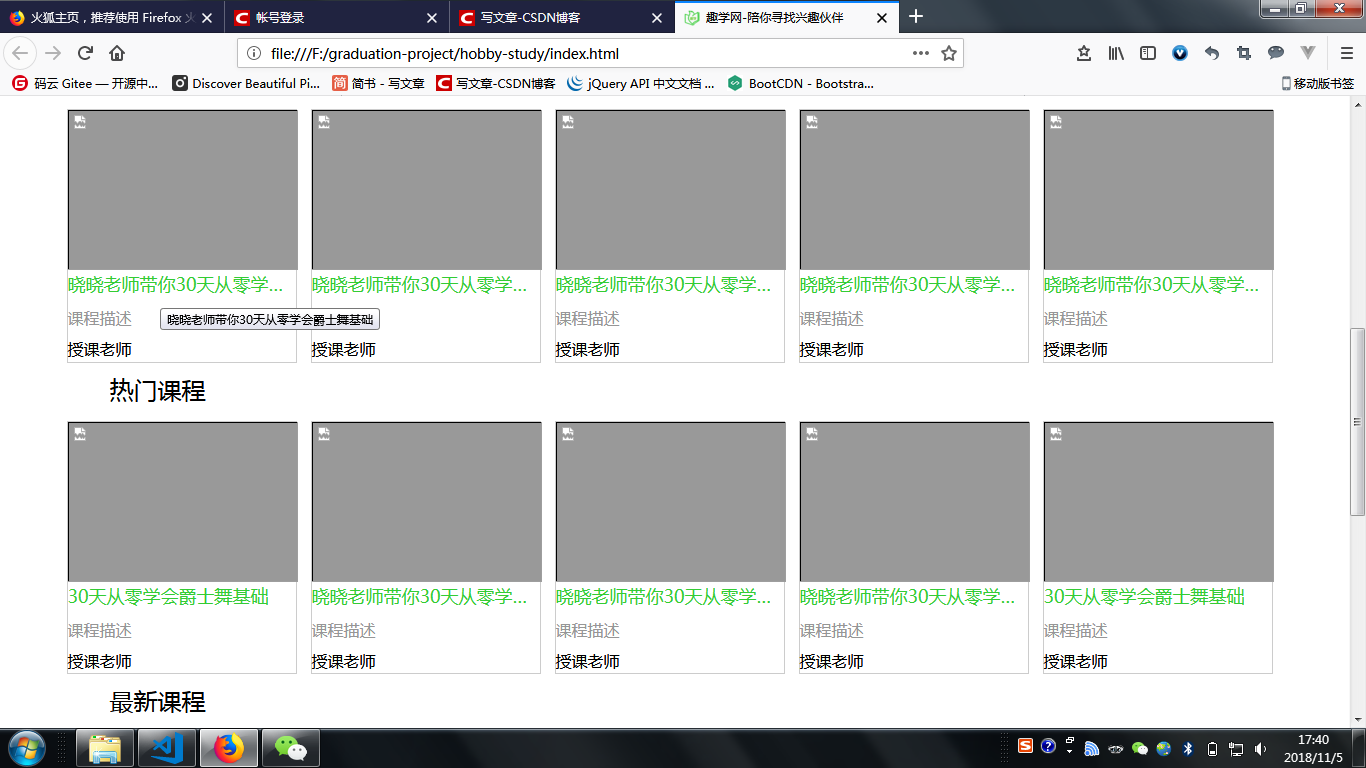Toggle the sidebar panel icon

[x=1148, y=53]
